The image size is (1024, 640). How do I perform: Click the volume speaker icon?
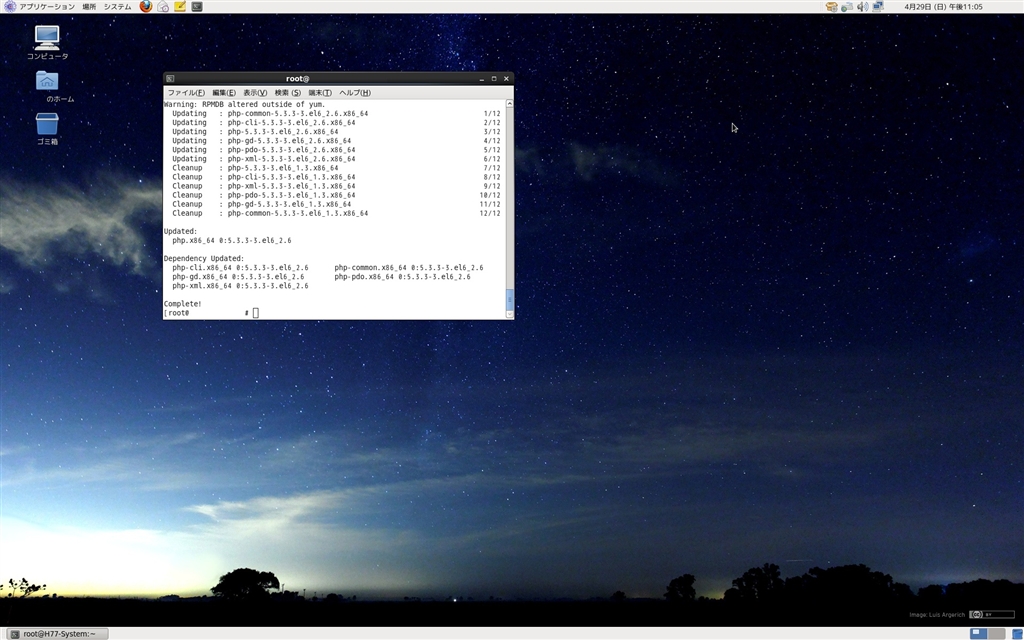click(862, 6)
